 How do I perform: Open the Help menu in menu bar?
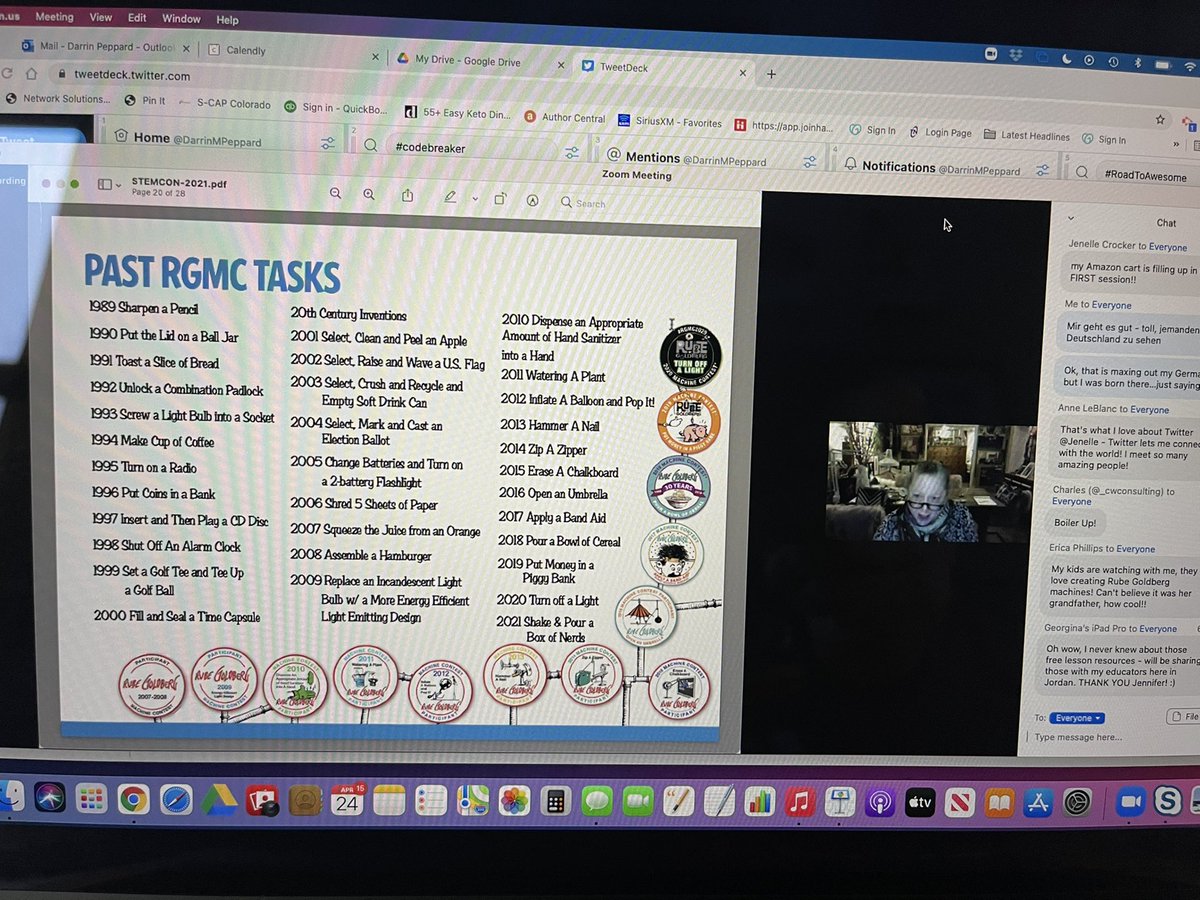(227, 20)
